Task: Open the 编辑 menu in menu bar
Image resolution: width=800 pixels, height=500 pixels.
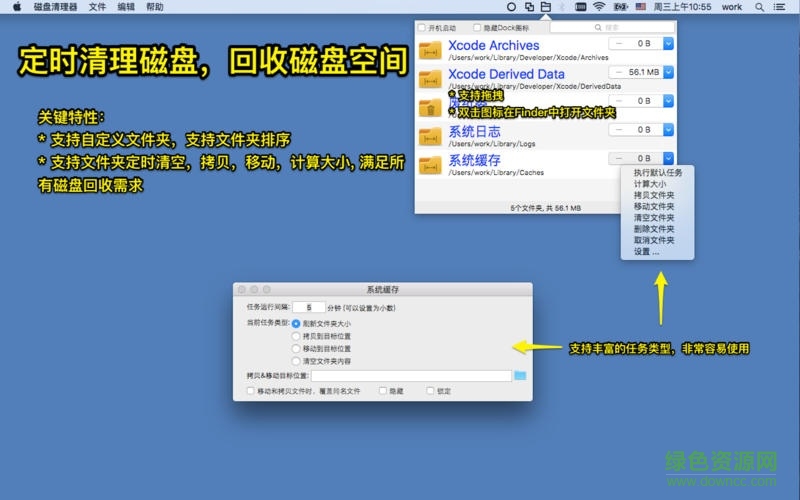Action: coord(126,7)
